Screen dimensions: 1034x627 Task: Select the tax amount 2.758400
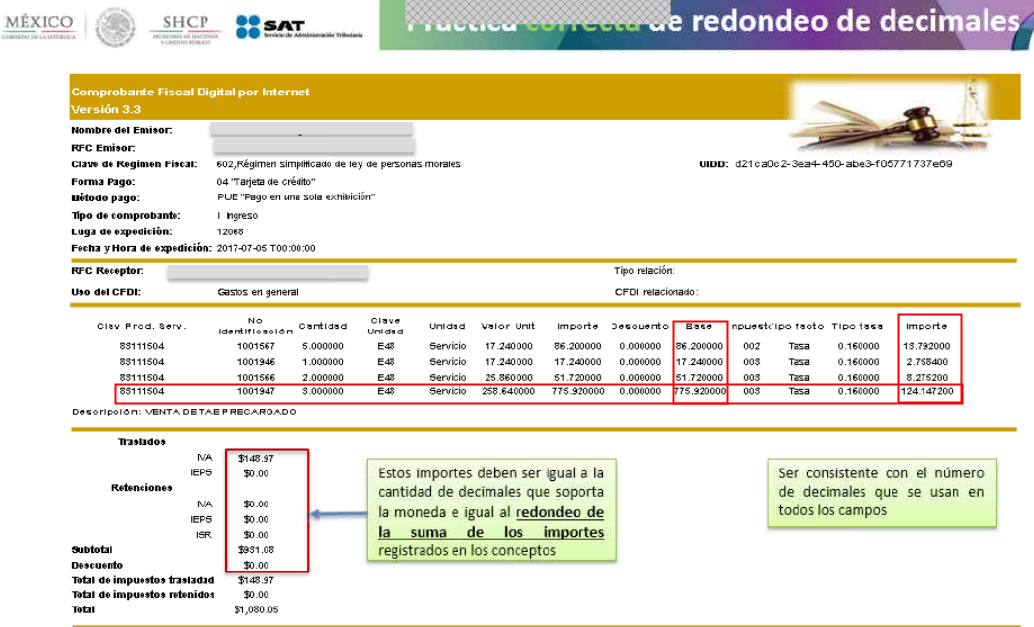928,362
